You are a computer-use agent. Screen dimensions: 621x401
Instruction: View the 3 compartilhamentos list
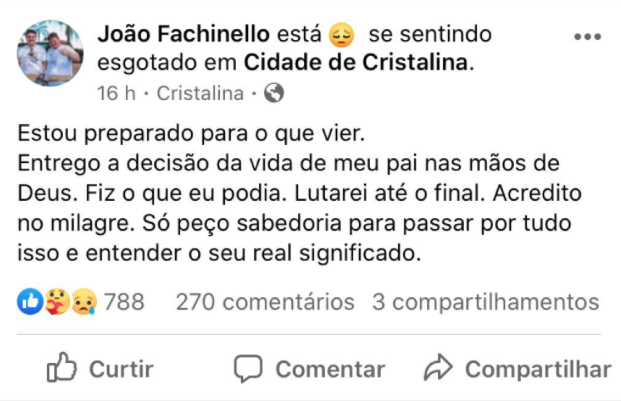tap(485, 301)
